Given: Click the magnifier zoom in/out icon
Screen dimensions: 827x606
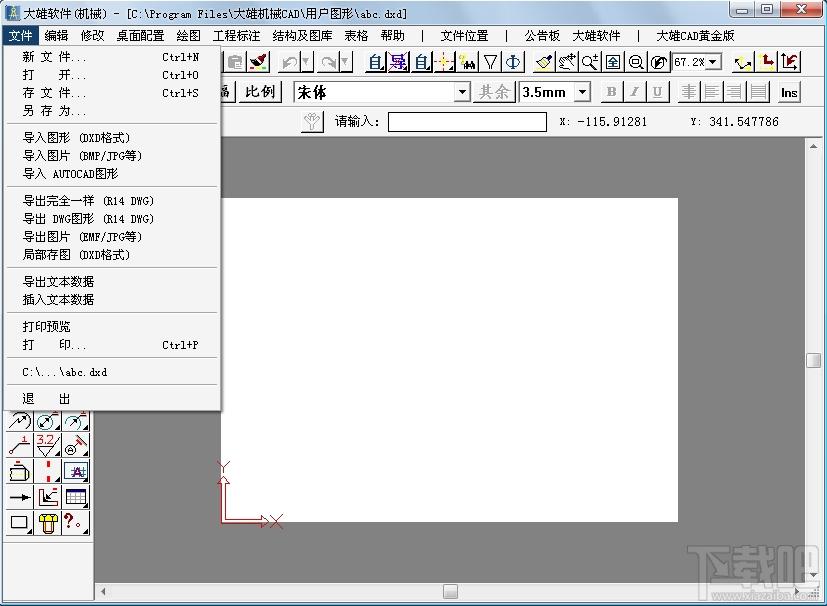Looking at the screenshot, I should (x=590, y=62).
